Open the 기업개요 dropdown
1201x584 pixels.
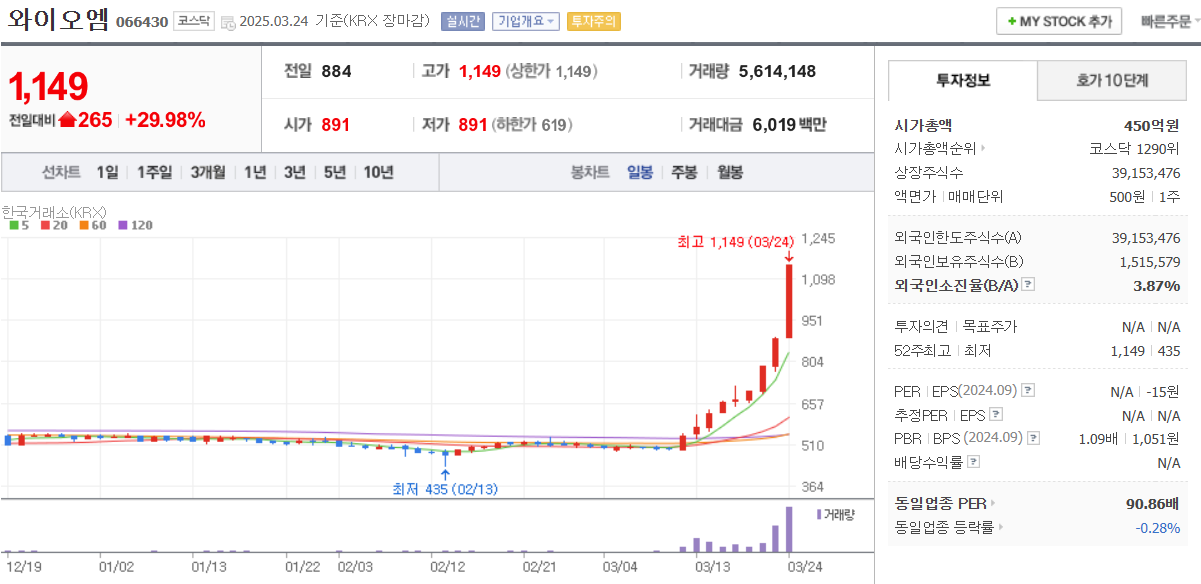(x=525, y=21)
